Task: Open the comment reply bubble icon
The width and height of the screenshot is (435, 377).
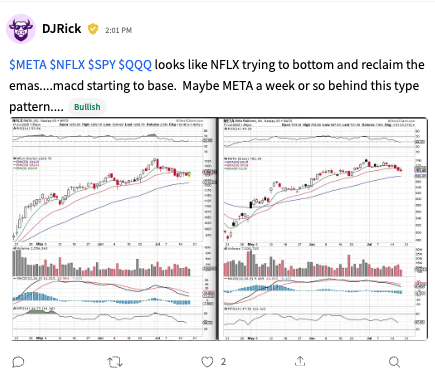Action: click(18, 362)
